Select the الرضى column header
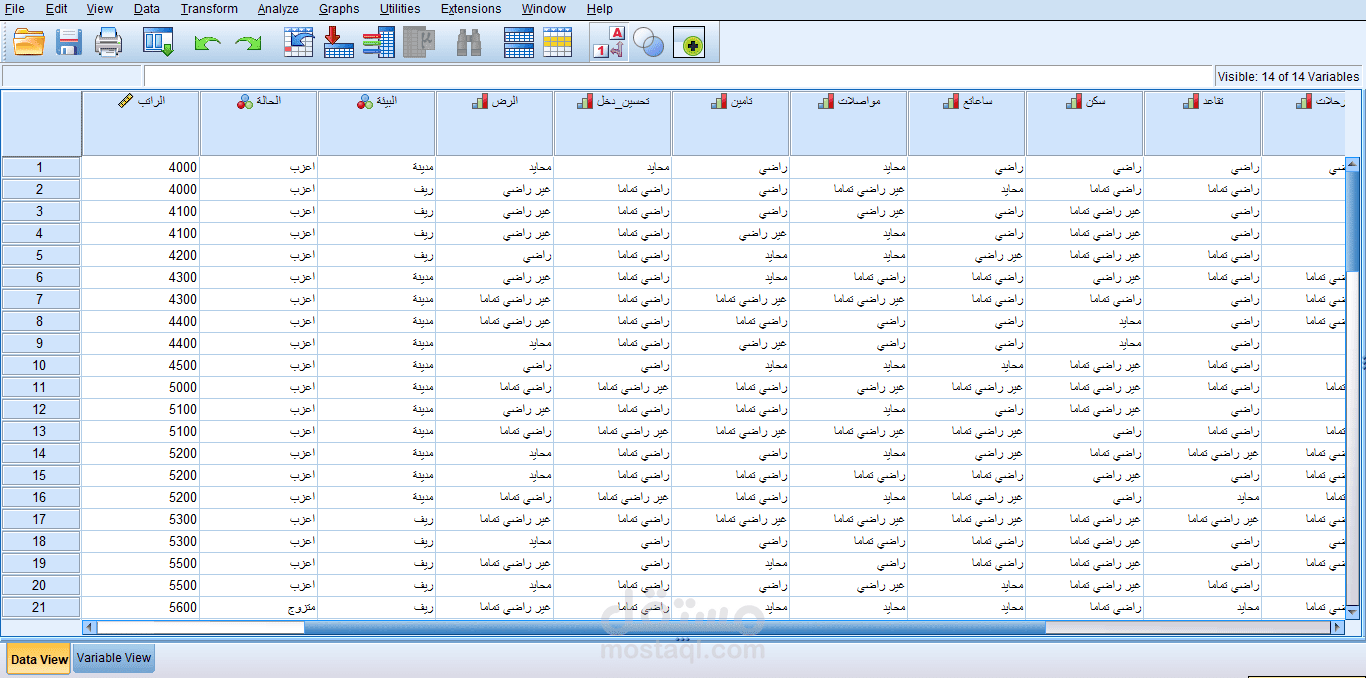 pyautogui.click(x=494, y=123)
